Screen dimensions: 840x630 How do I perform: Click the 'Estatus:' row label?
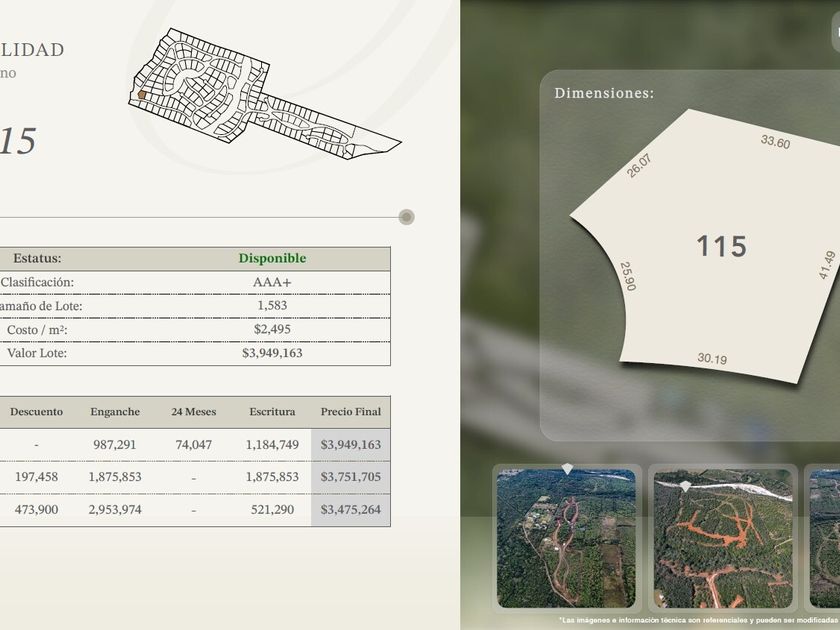click(37, 258)
